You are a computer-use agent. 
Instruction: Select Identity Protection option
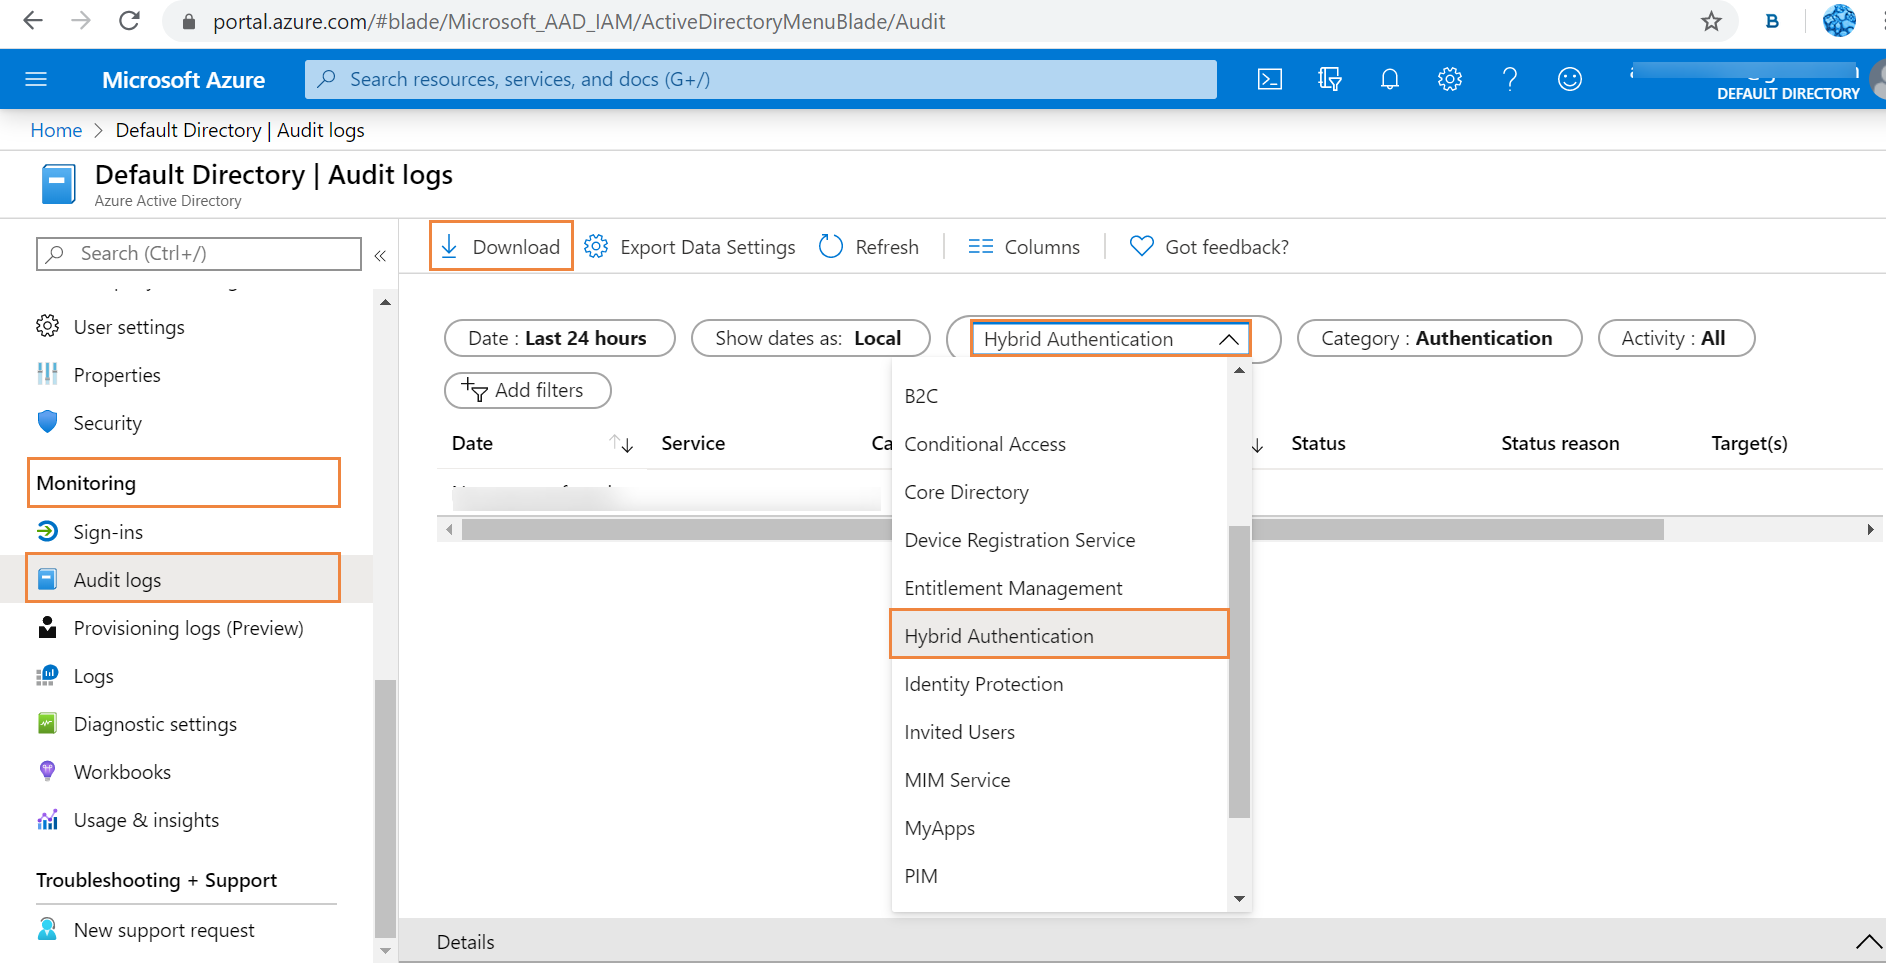tap(1060, 684)
